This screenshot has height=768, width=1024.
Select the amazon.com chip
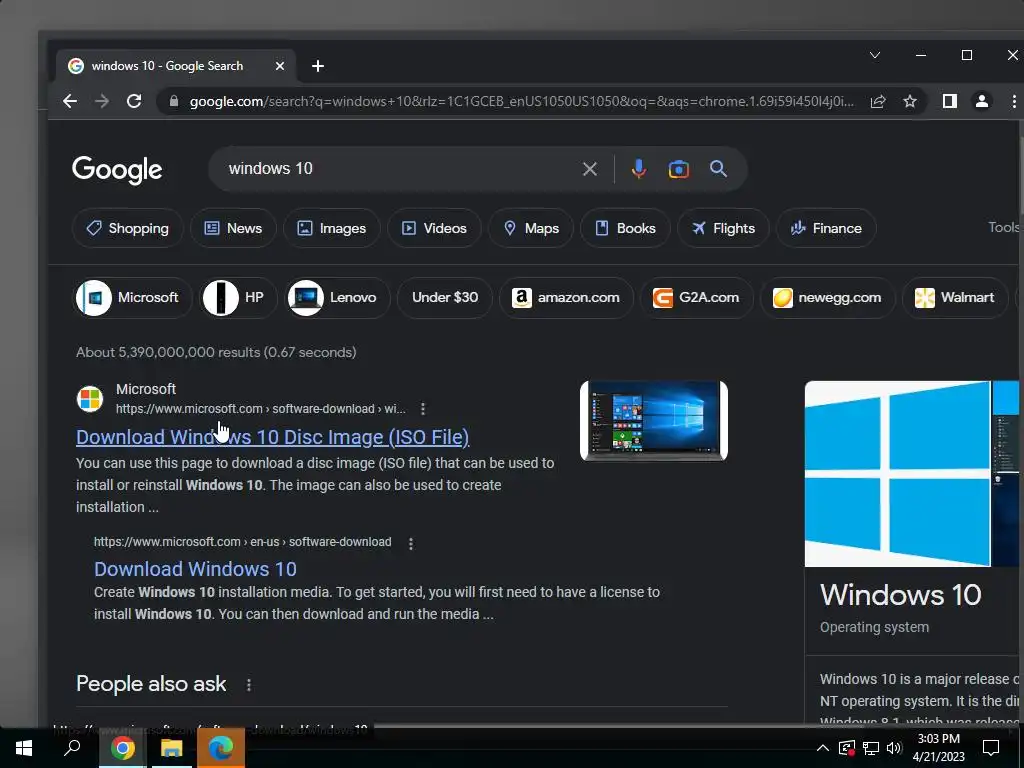[566, 298]
